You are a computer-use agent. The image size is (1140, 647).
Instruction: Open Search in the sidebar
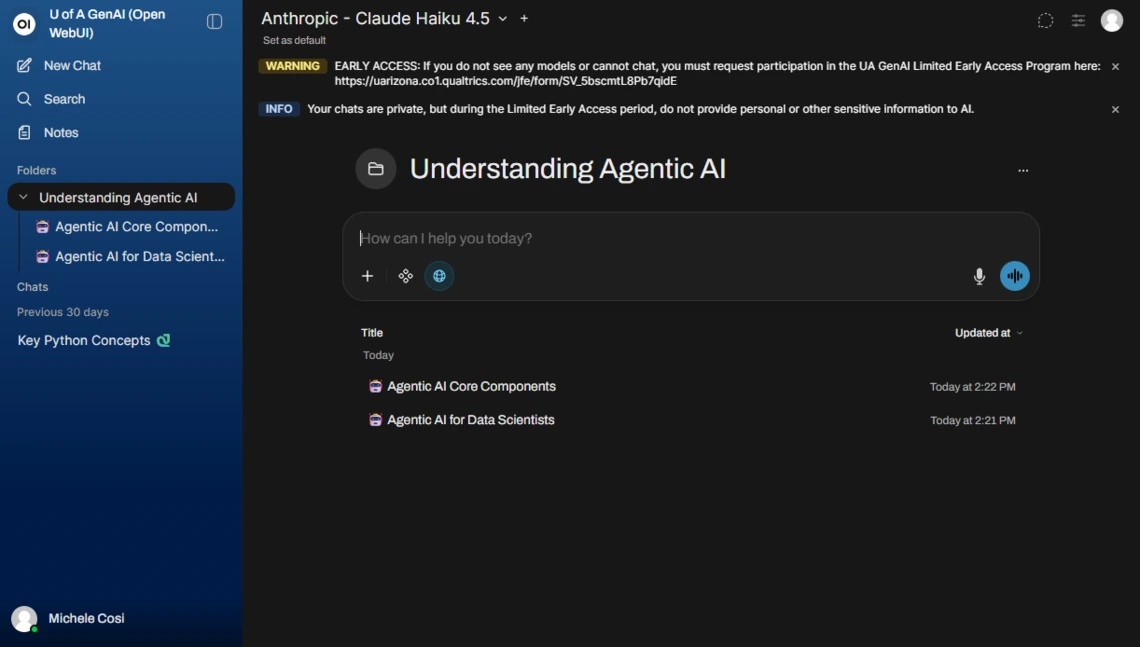pos(64,99)
